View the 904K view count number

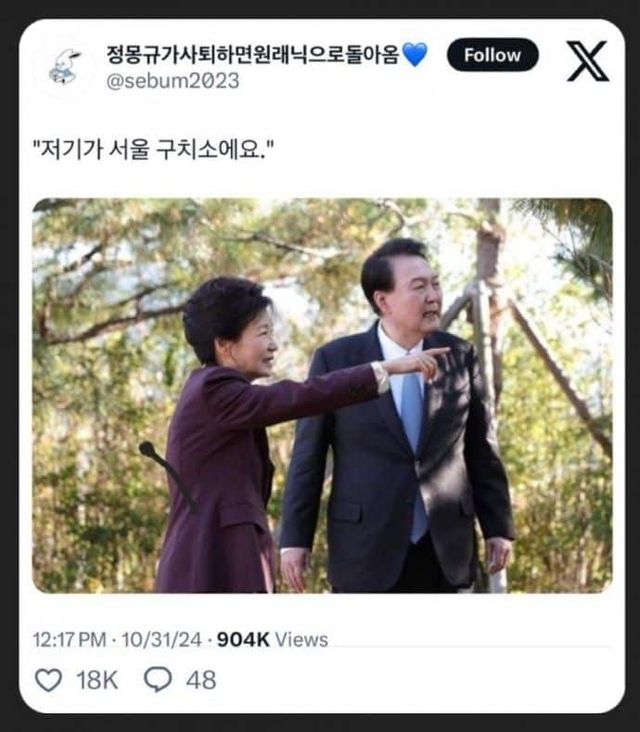click(243, 639)
